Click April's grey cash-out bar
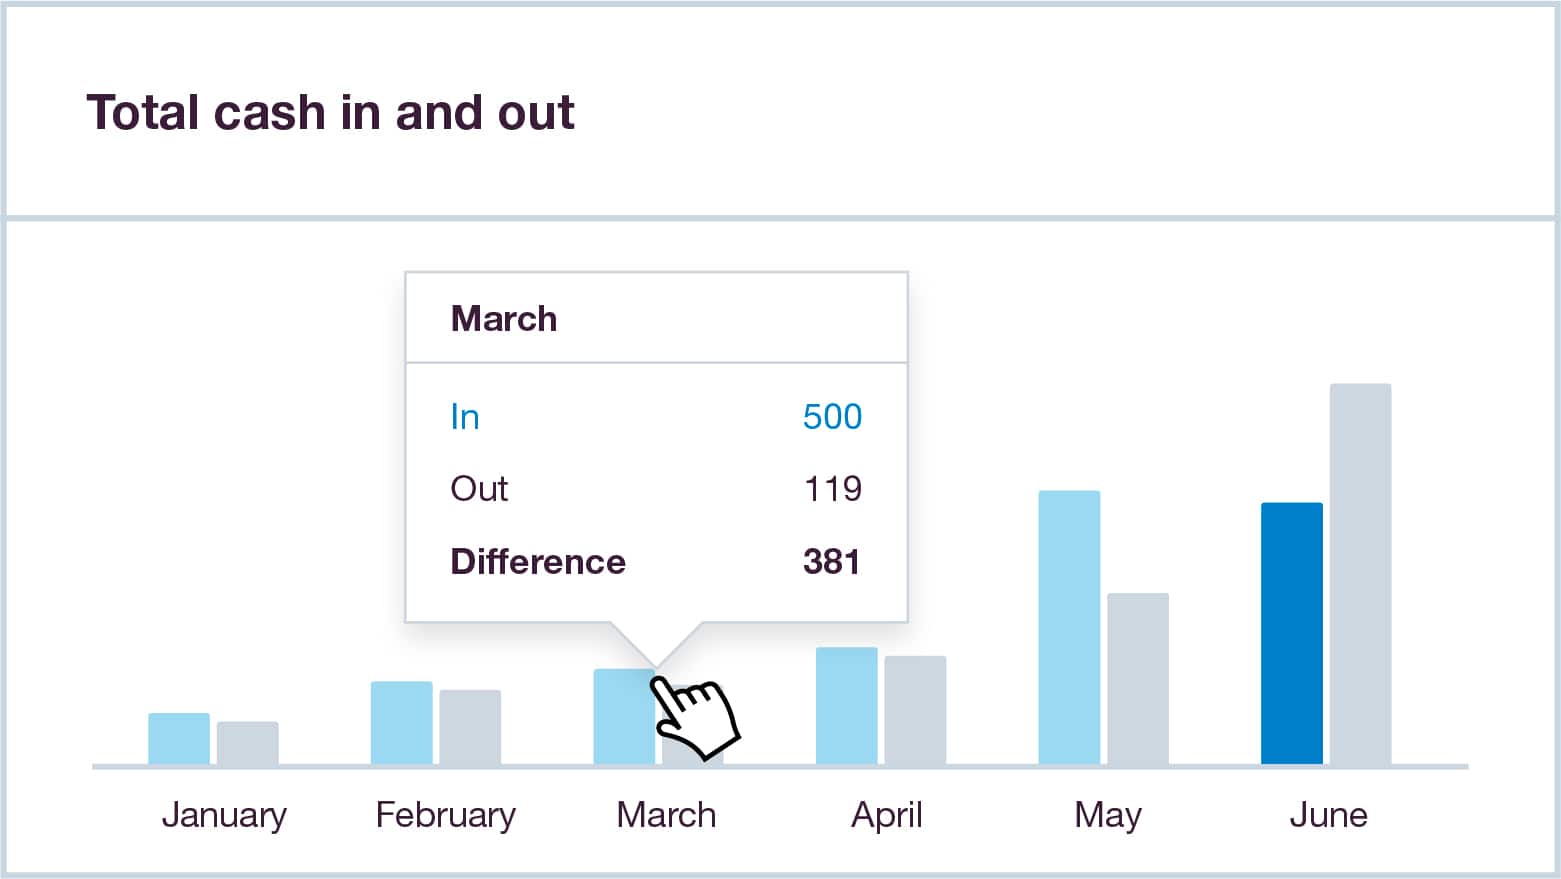This screenshot has width=1561, height=879. pos(915,710)
